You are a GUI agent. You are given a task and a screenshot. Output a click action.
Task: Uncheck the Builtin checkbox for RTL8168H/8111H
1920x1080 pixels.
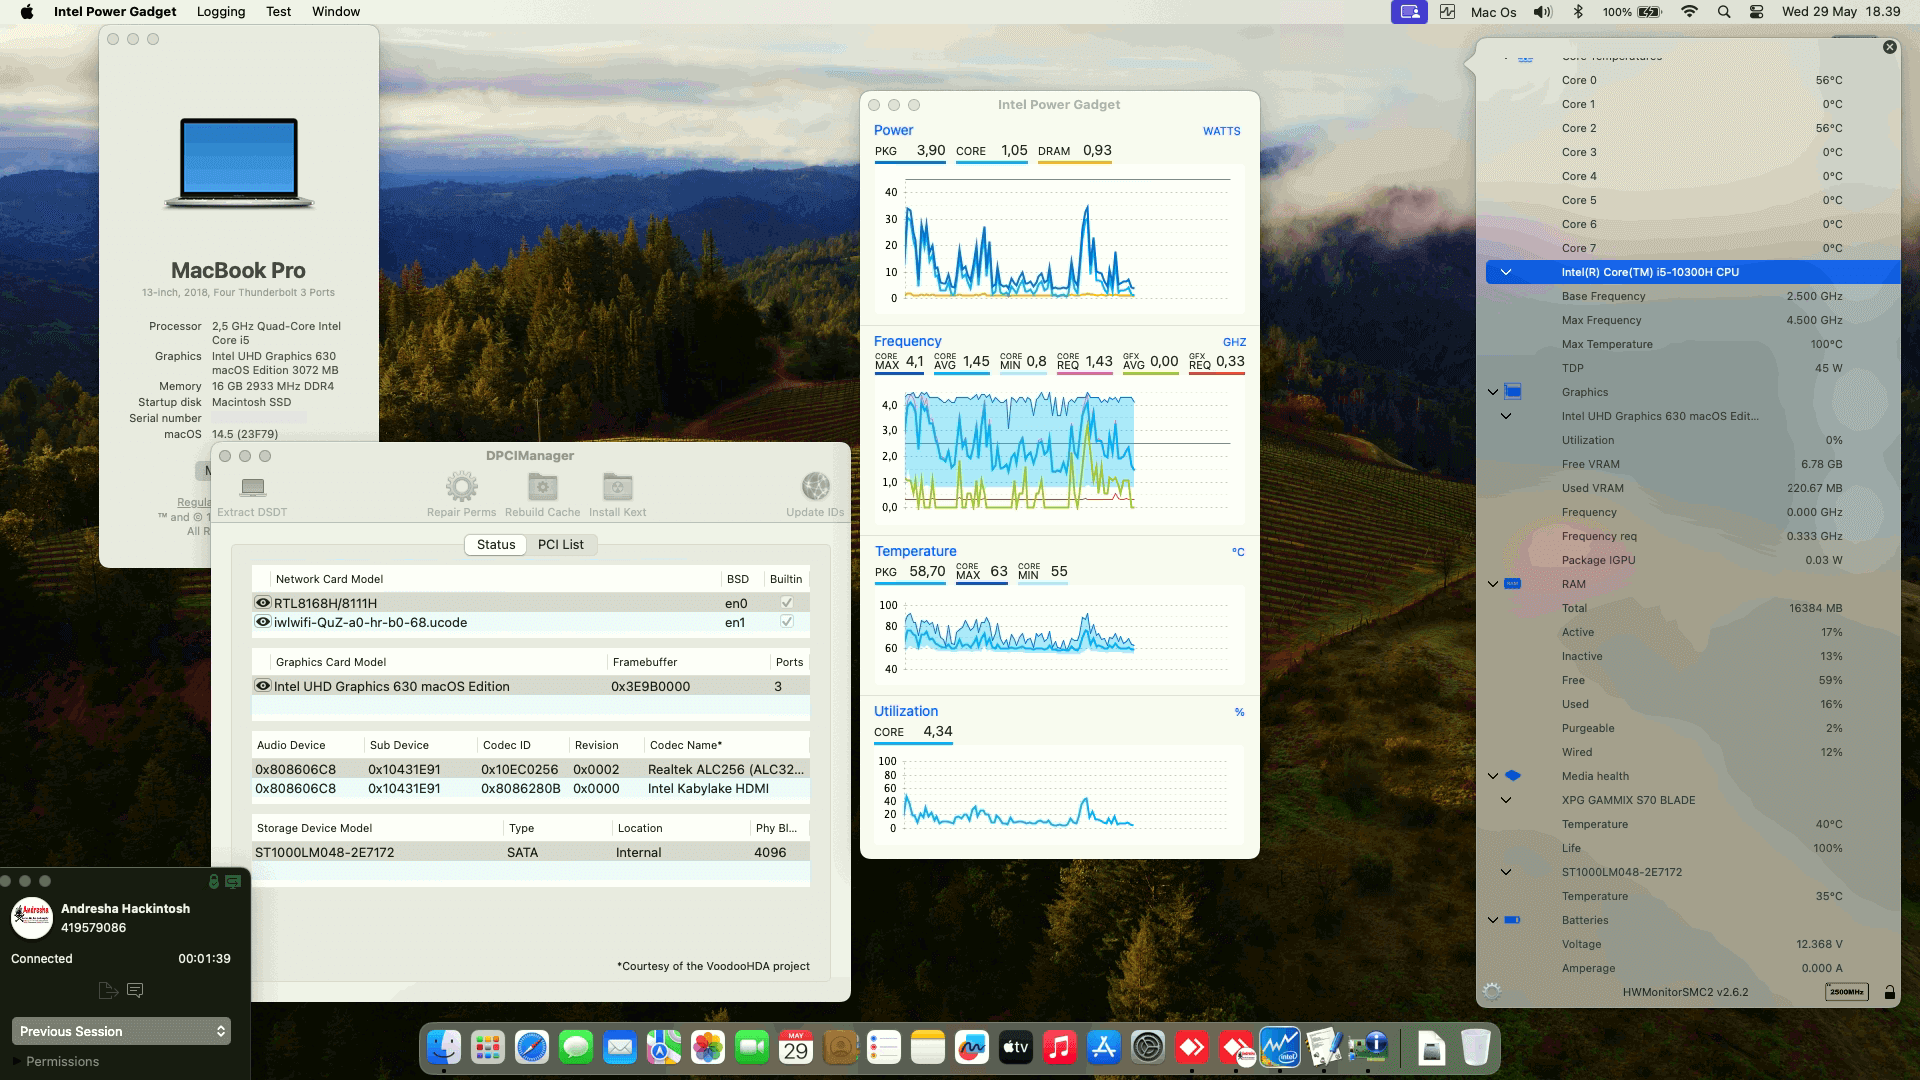[x=787, y=602]
